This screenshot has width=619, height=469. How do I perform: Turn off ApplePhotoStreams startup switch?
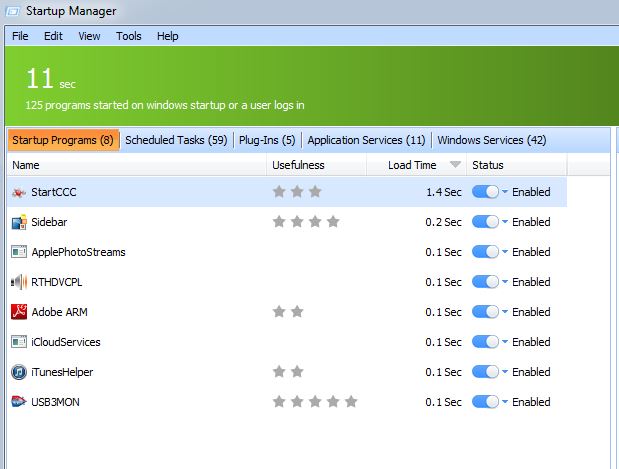point(485,252)
